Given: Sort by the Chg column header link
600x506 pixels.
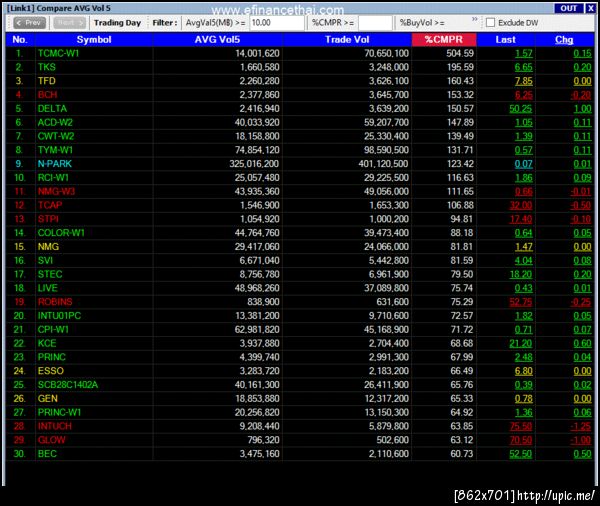Looking at the screenshot, I should 564,40.
